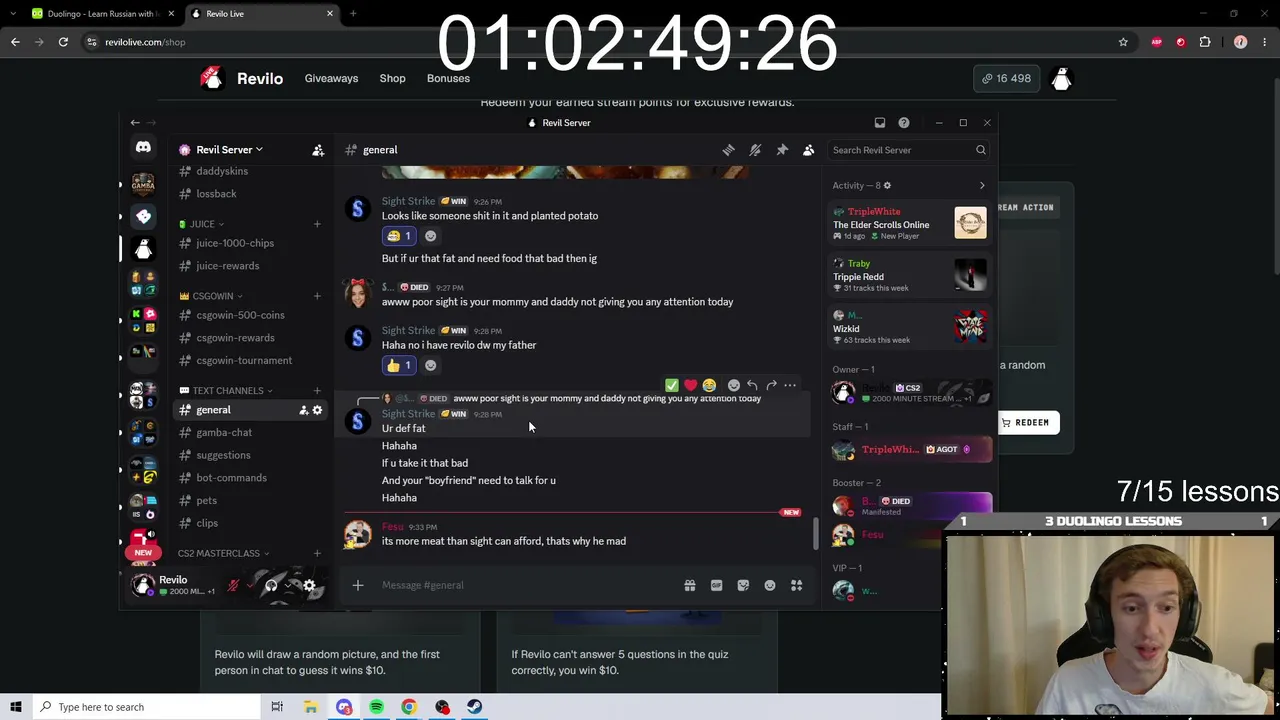This screenshot has height=720, width=1280.
Task: Open audio output options arrow
Action: click(x=288, y=586)
